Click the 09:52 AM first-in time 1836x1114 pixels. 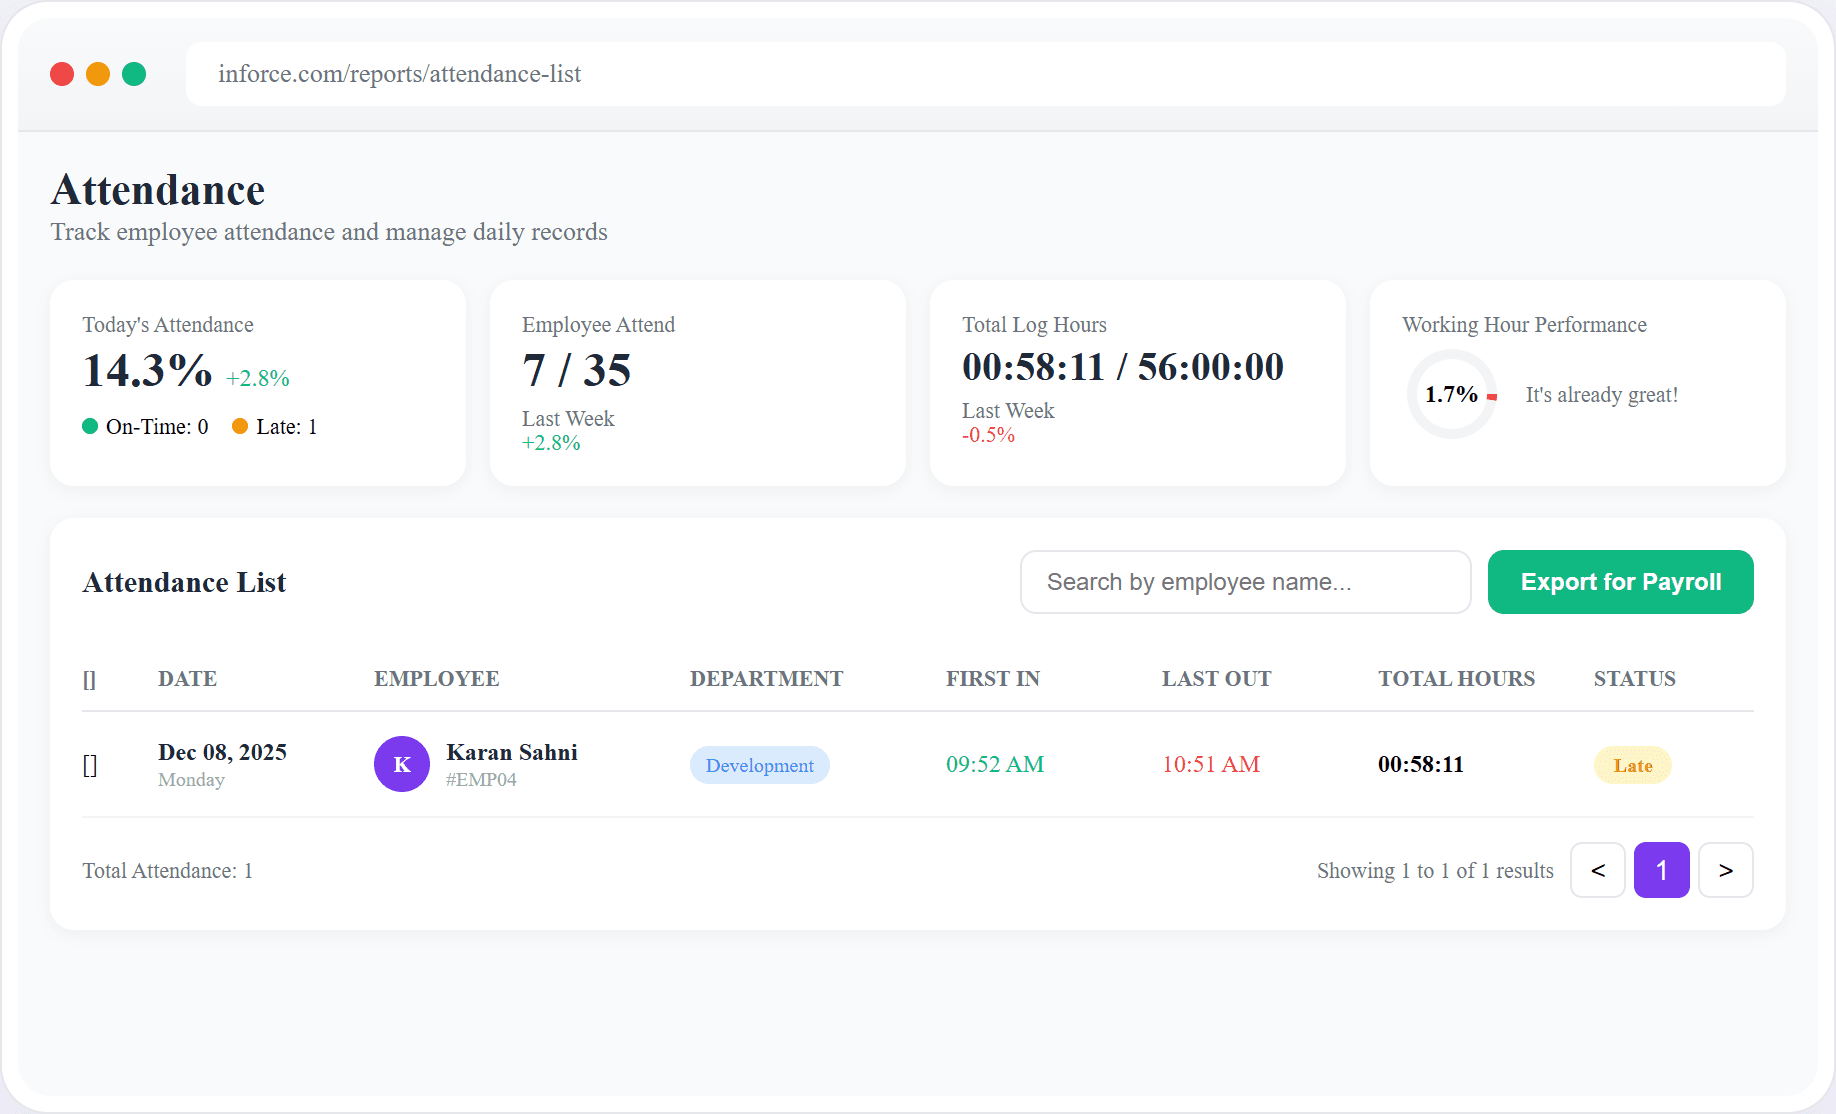click(x=995, y=764)
